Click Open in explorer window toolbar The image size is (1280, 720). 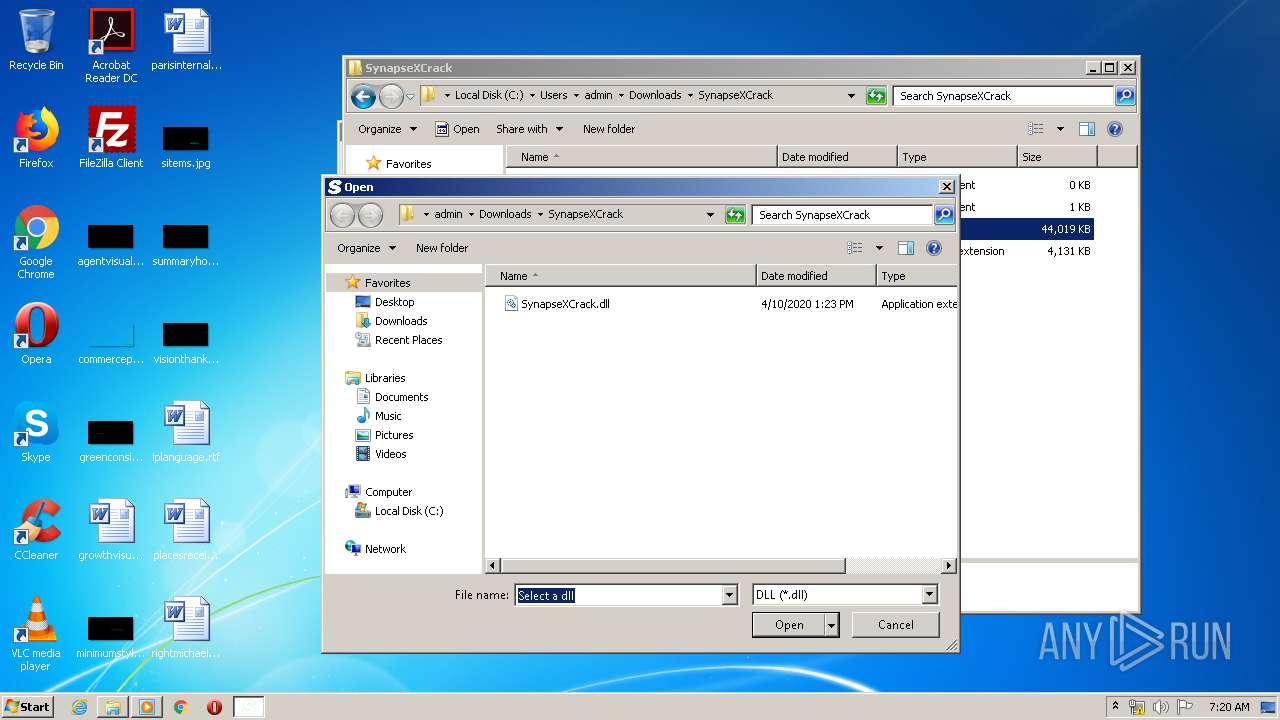(x=457, y=129)
